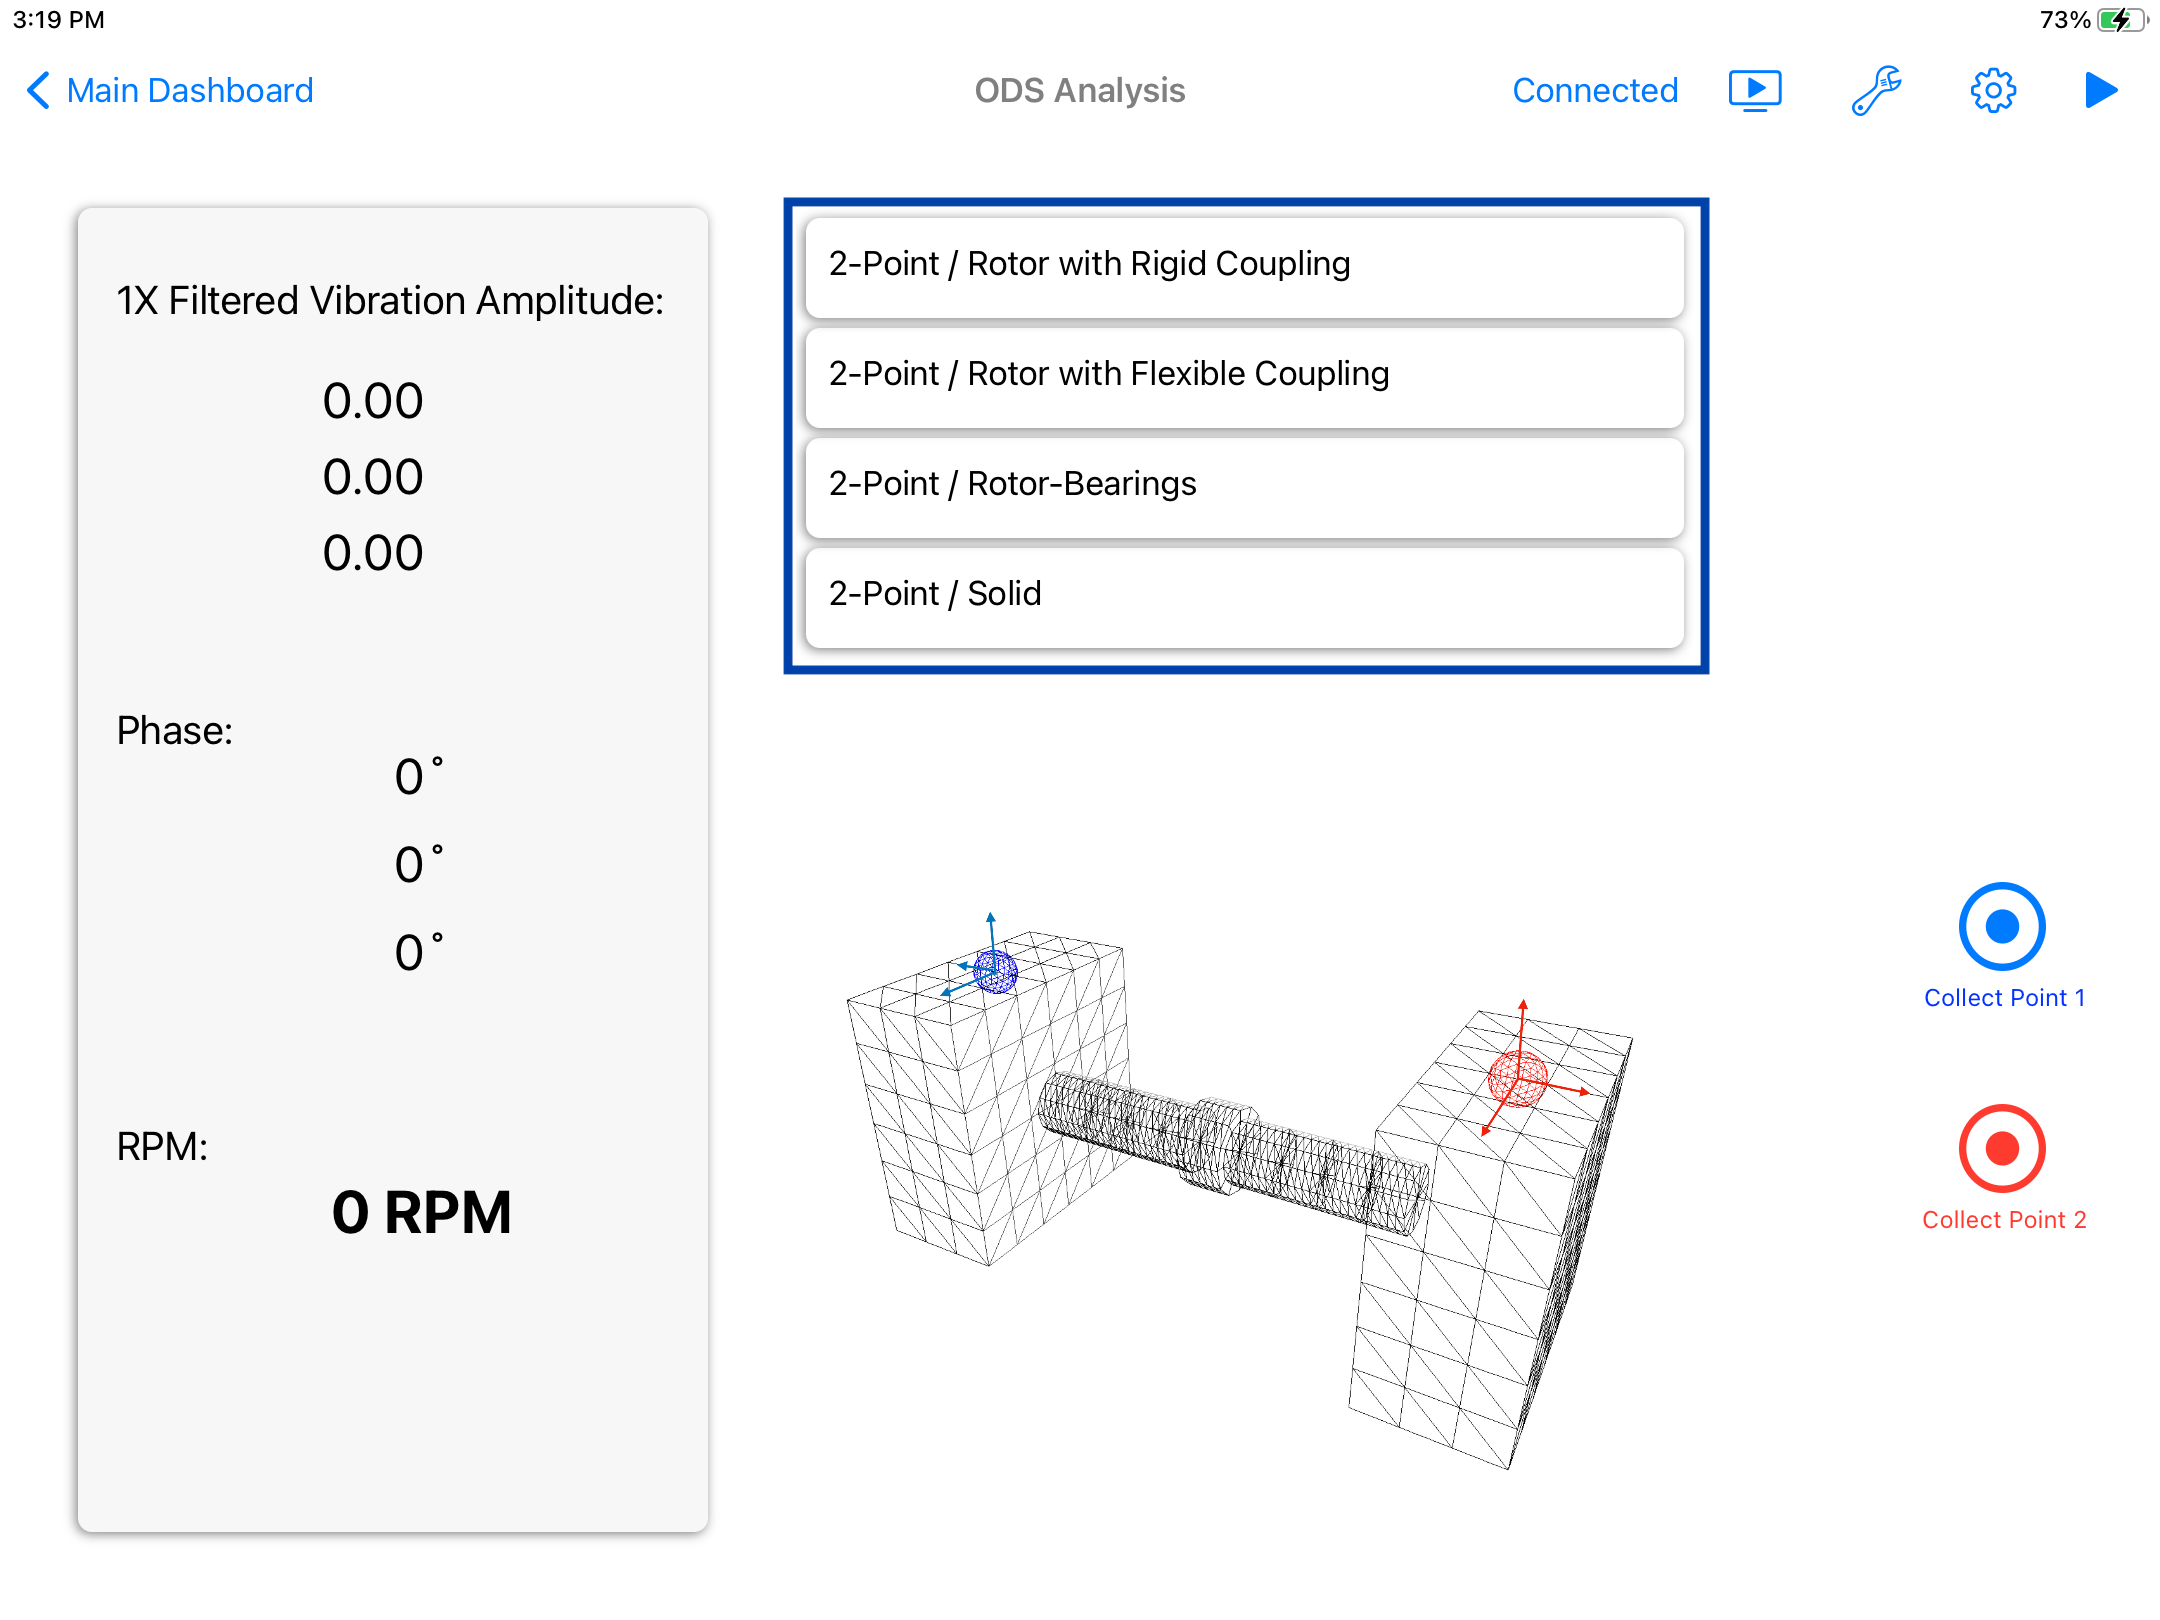Choose 2-Point / Rotor with Rigid Coupling
The image size is (2160, 1620).
pyautogui.click(x=1244, y=265)
